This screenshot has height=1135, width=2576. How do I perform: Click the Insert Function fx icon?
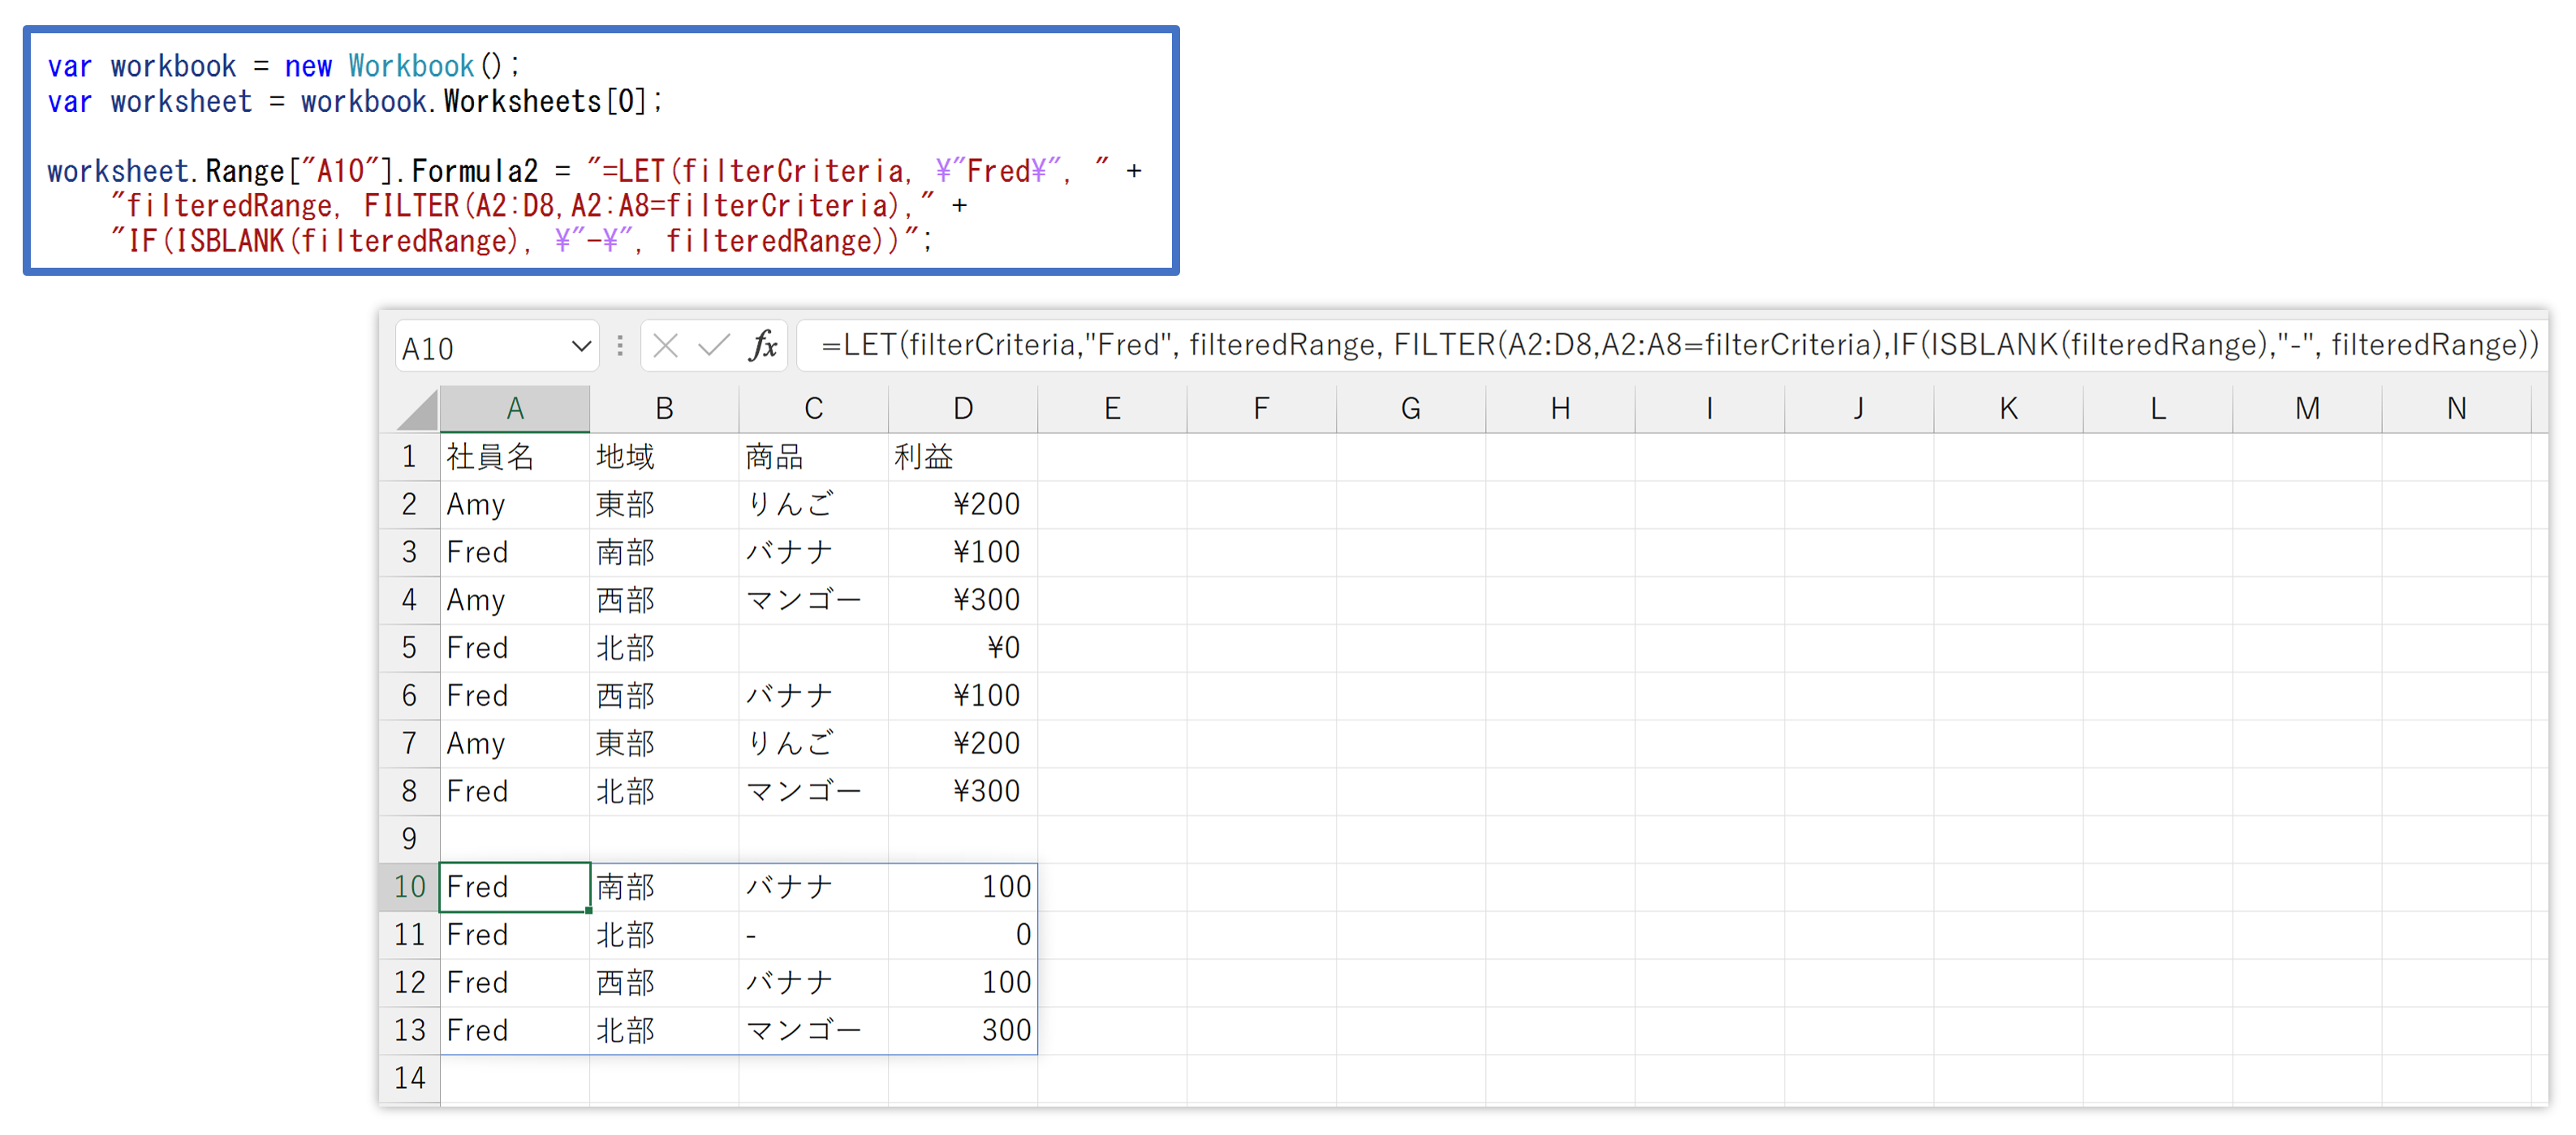coord(764,346)
